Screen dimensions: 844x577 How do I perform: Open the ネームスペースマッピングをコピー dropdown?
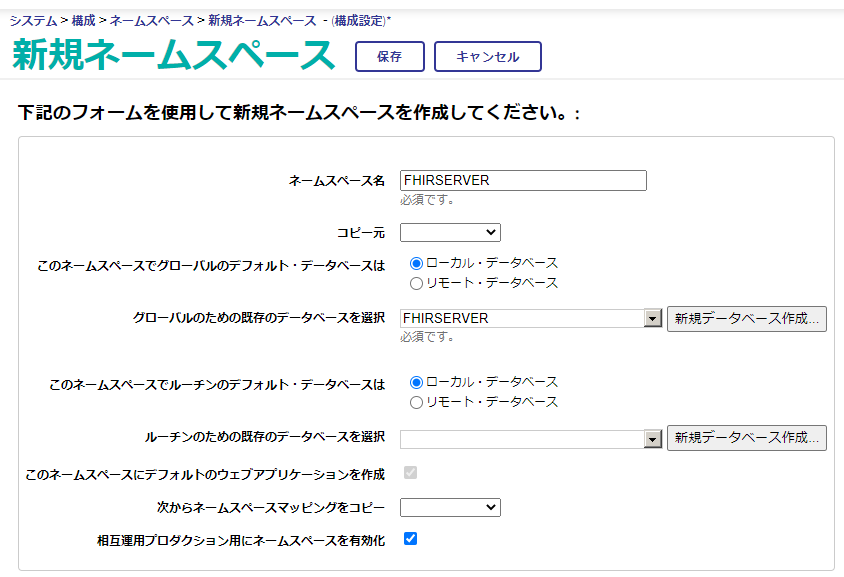(x=450, y=507)
